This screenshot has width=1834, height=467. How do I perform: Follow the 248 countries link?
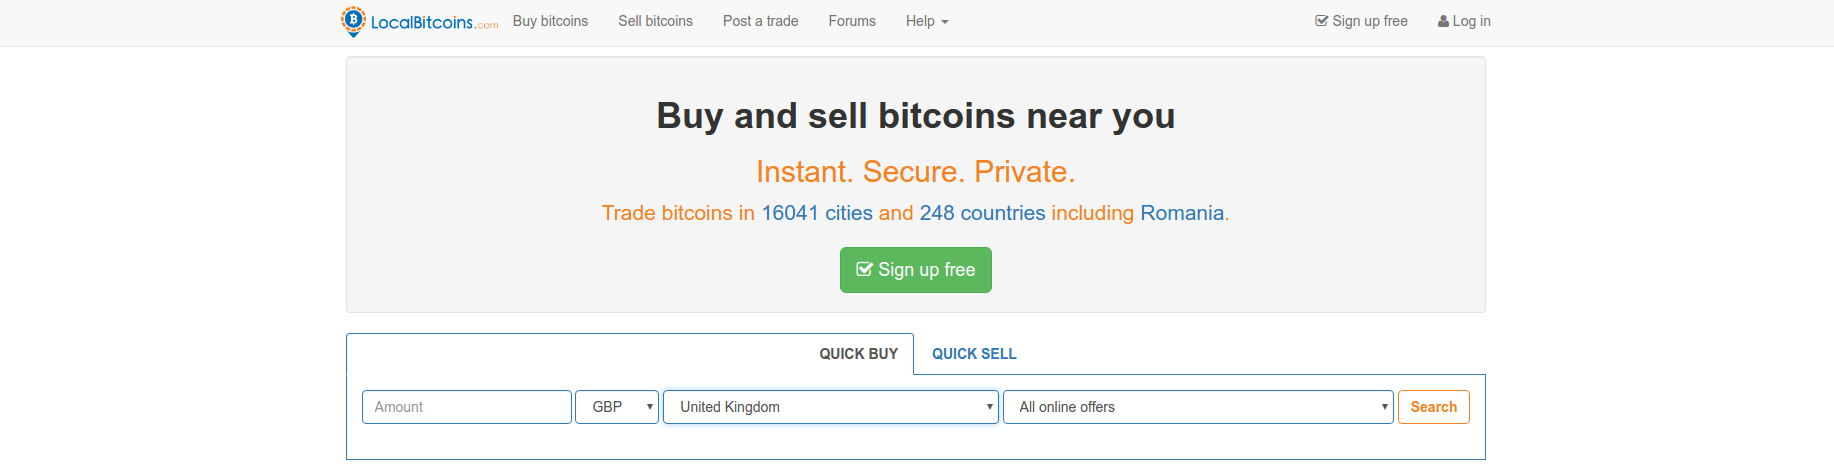[x=982, y=213]
